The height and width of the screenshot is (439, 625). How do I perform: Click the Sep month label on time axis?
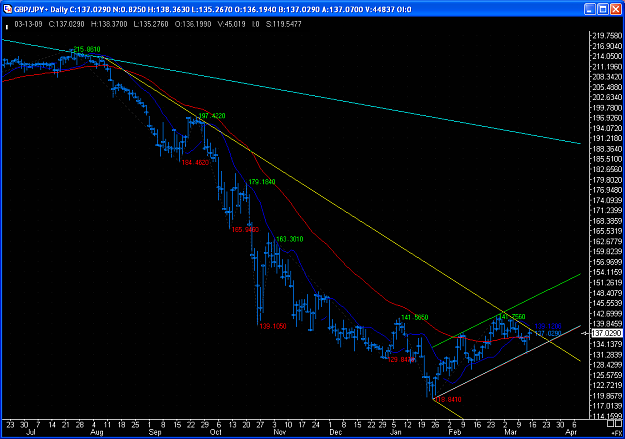click(x=155, y=432)
